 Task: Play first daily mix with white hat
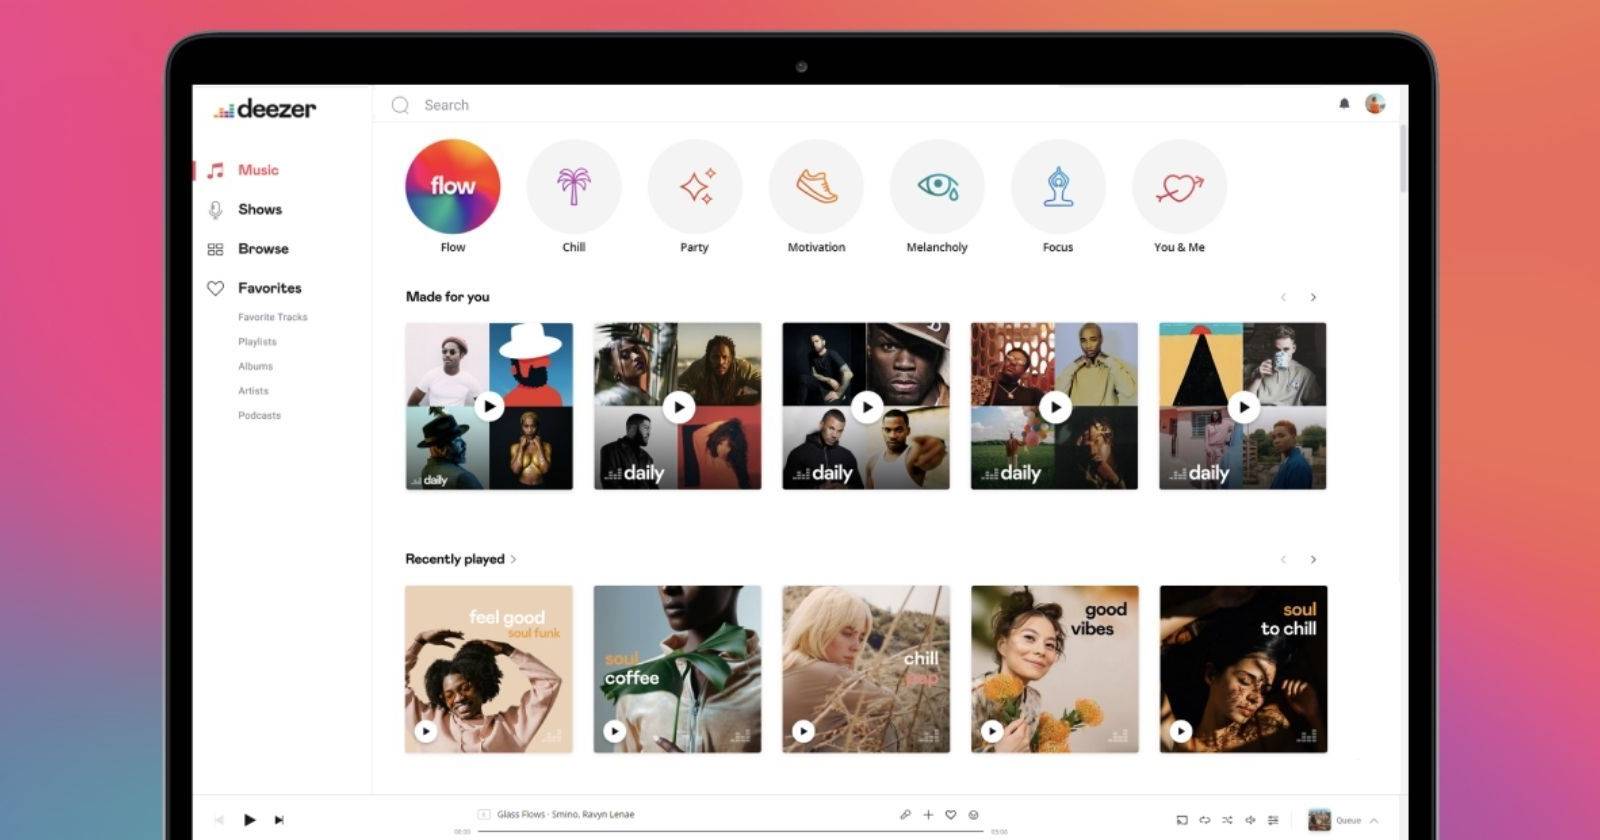(489, 406)
